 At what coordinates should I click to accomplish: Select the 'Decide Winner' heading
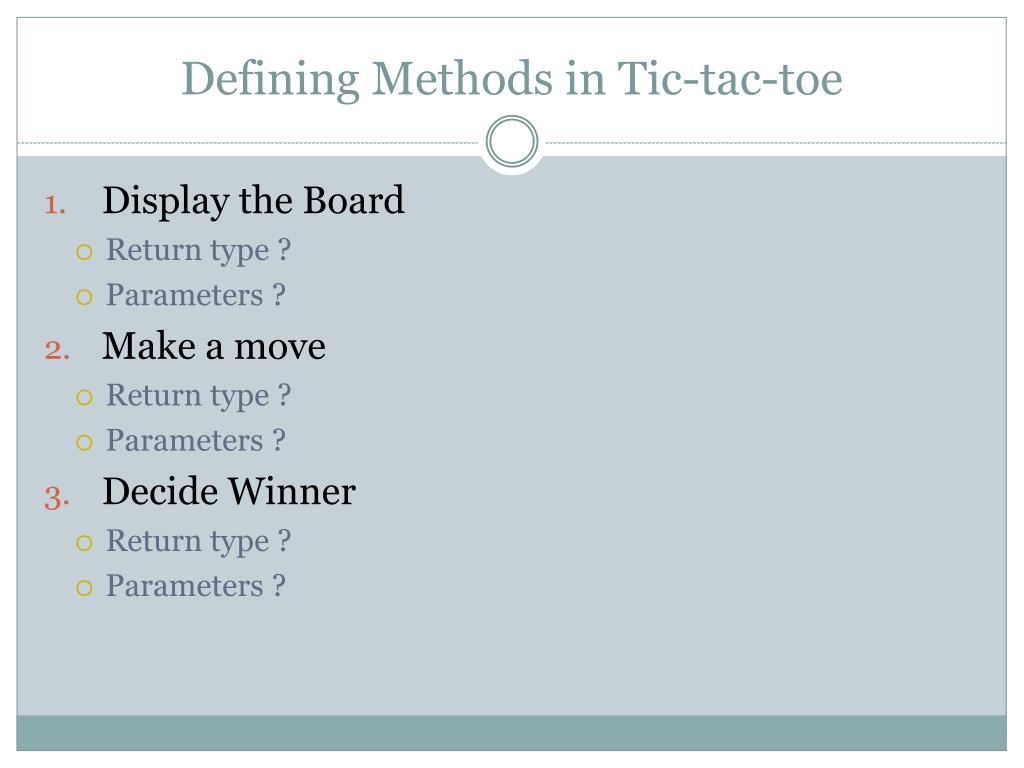tap(229, 492)
